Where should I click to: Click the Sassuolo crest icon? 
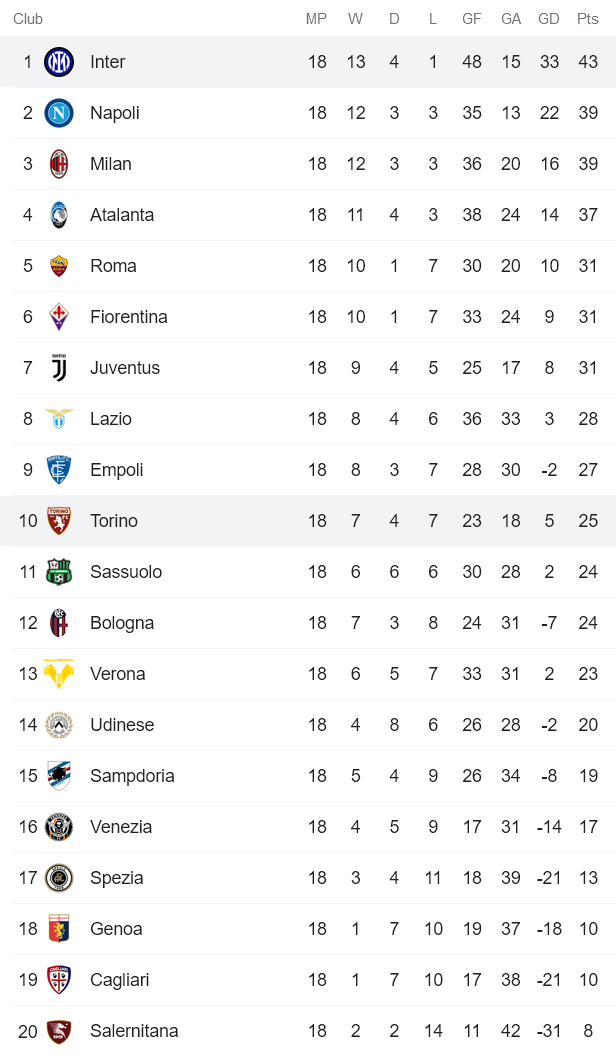tap(59, 572)
